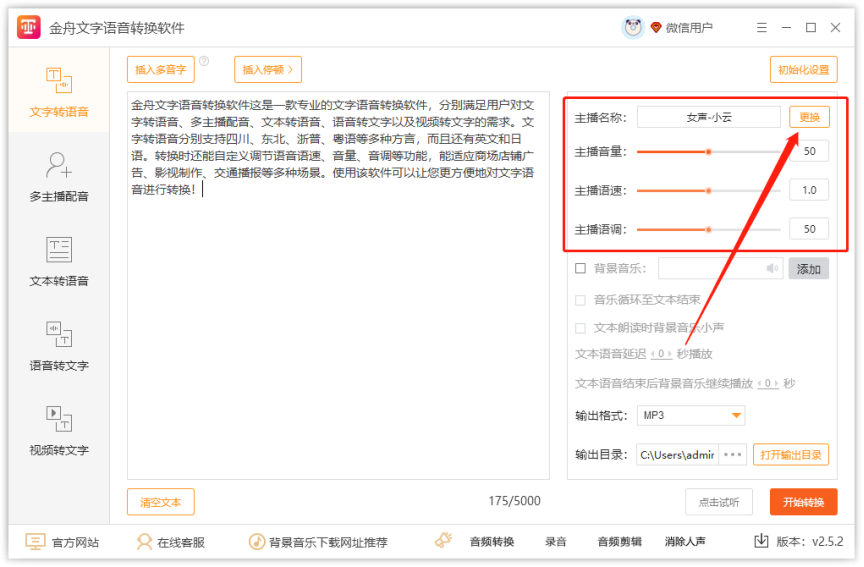This screenshot has width=864, height=567.
Task: Click the 初始化设置 button
Action: pyautogui.click(x=803, y=70)
